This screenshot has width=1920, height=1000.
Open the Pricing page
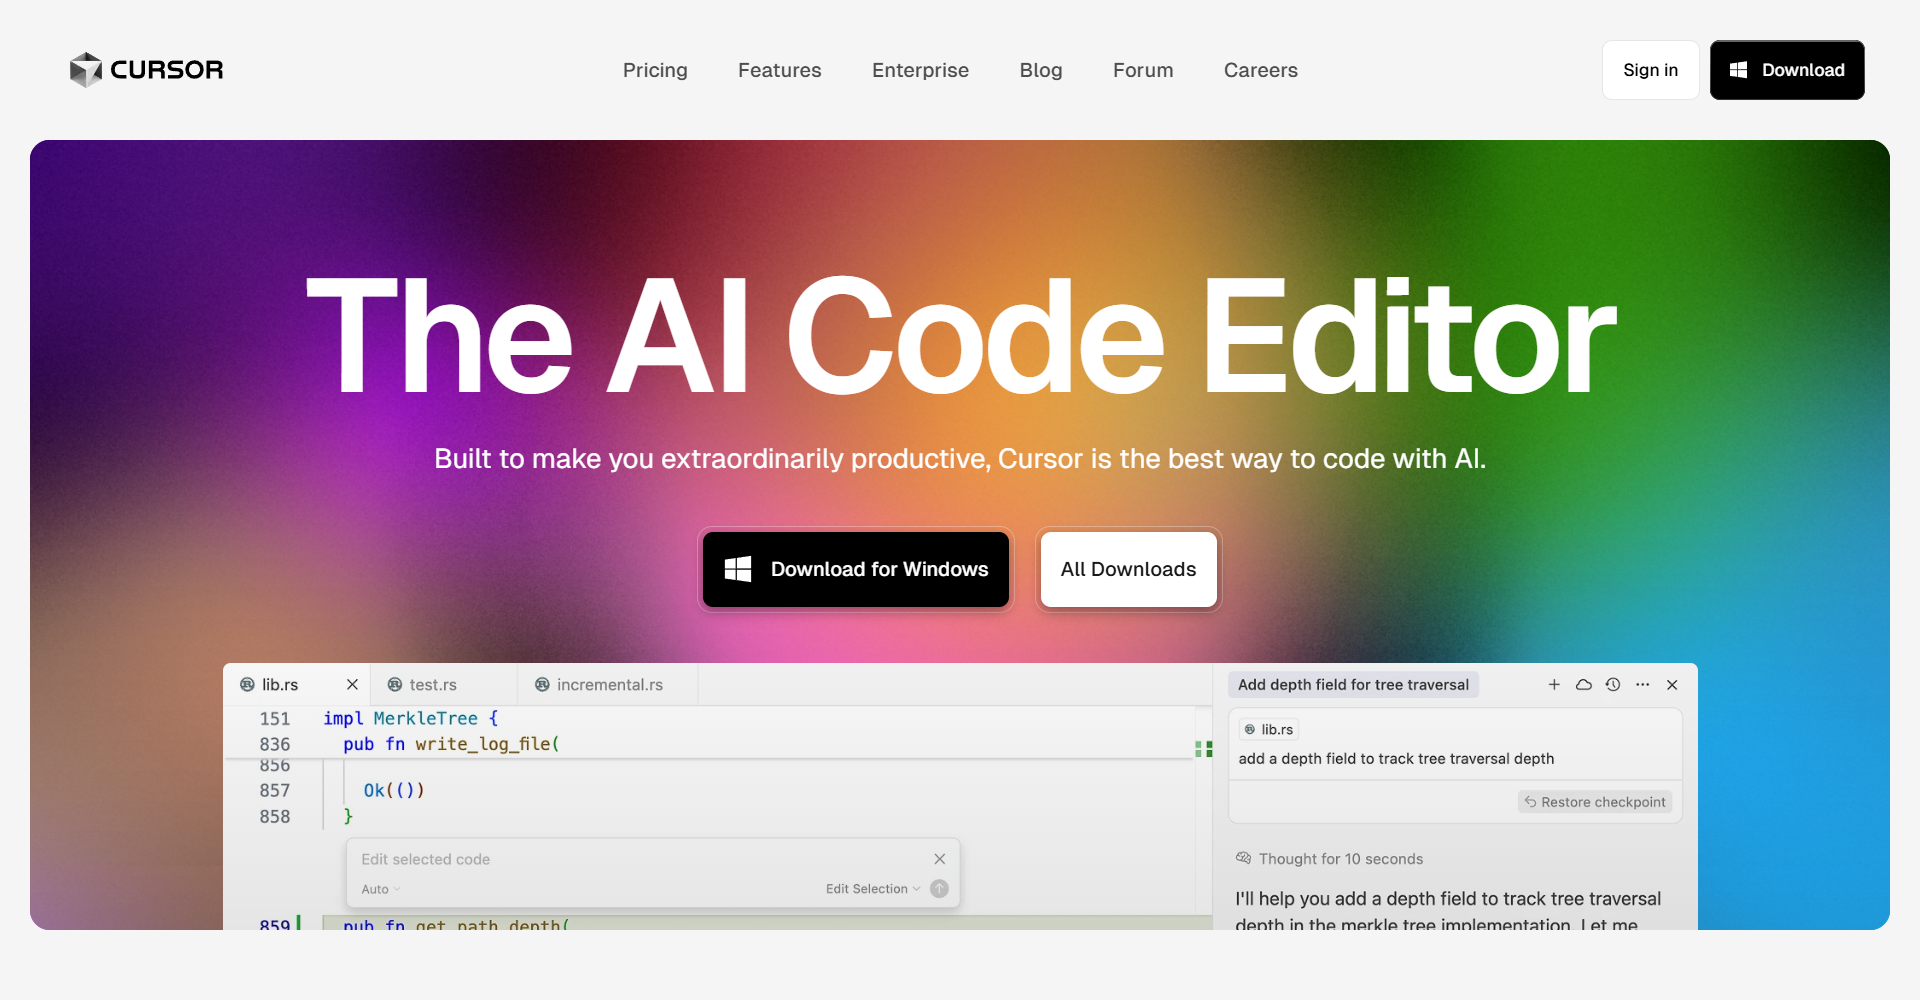click(655, 70)
